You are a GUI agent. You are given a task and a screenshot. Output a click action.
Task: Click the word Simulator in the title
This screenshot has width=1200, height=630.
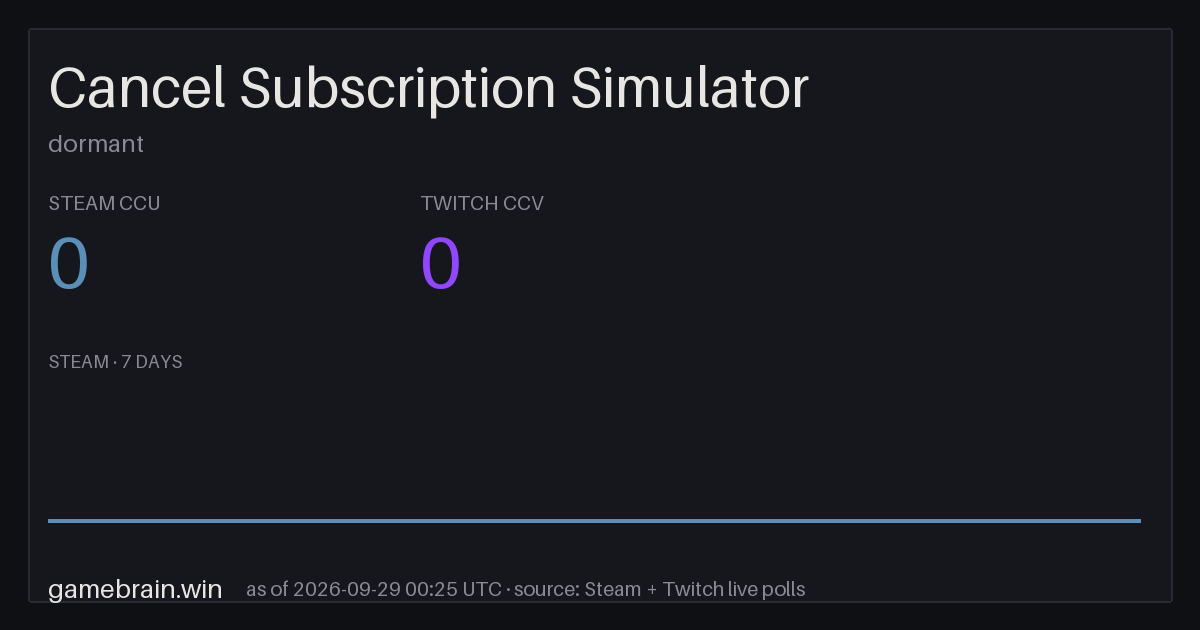click(689, 89)
